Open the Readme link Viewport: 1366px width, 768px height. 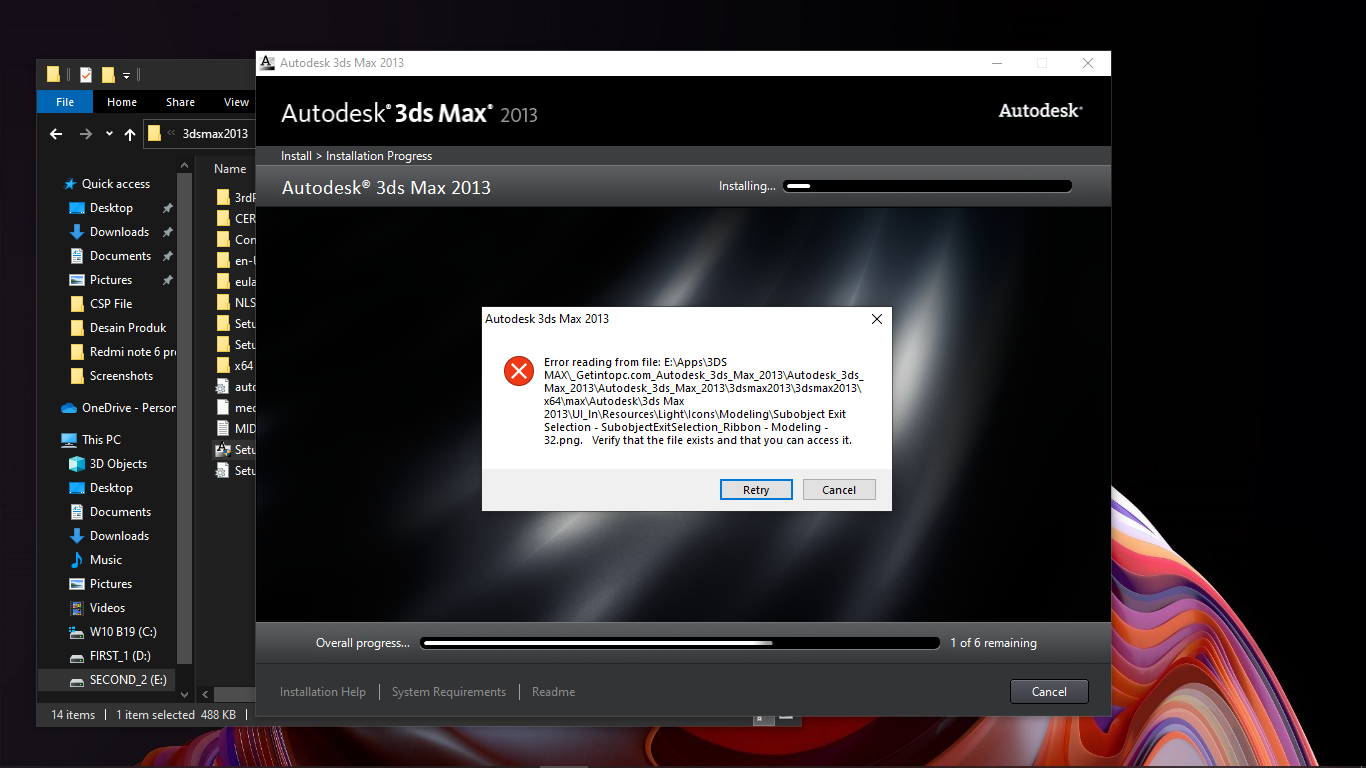pos(553,692)
